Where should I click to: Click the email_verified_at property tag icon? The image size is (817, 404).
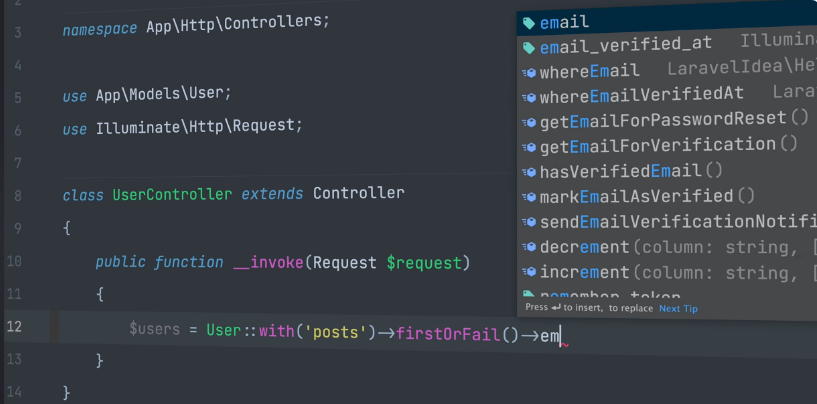click(x=528, y=48)
